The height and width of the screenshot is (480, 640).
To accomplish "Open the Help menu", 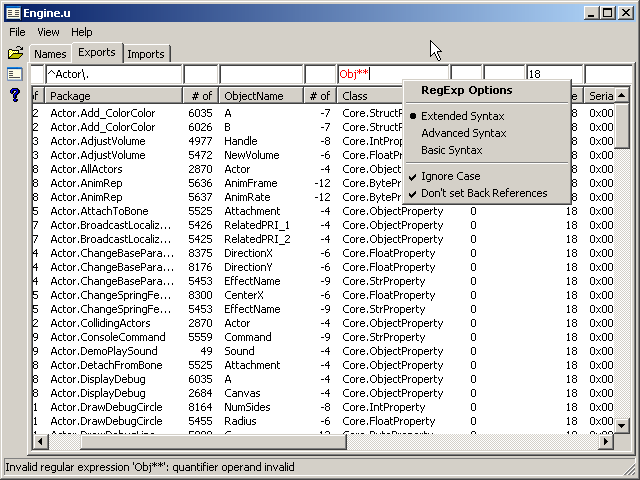I will coord(81,32).
